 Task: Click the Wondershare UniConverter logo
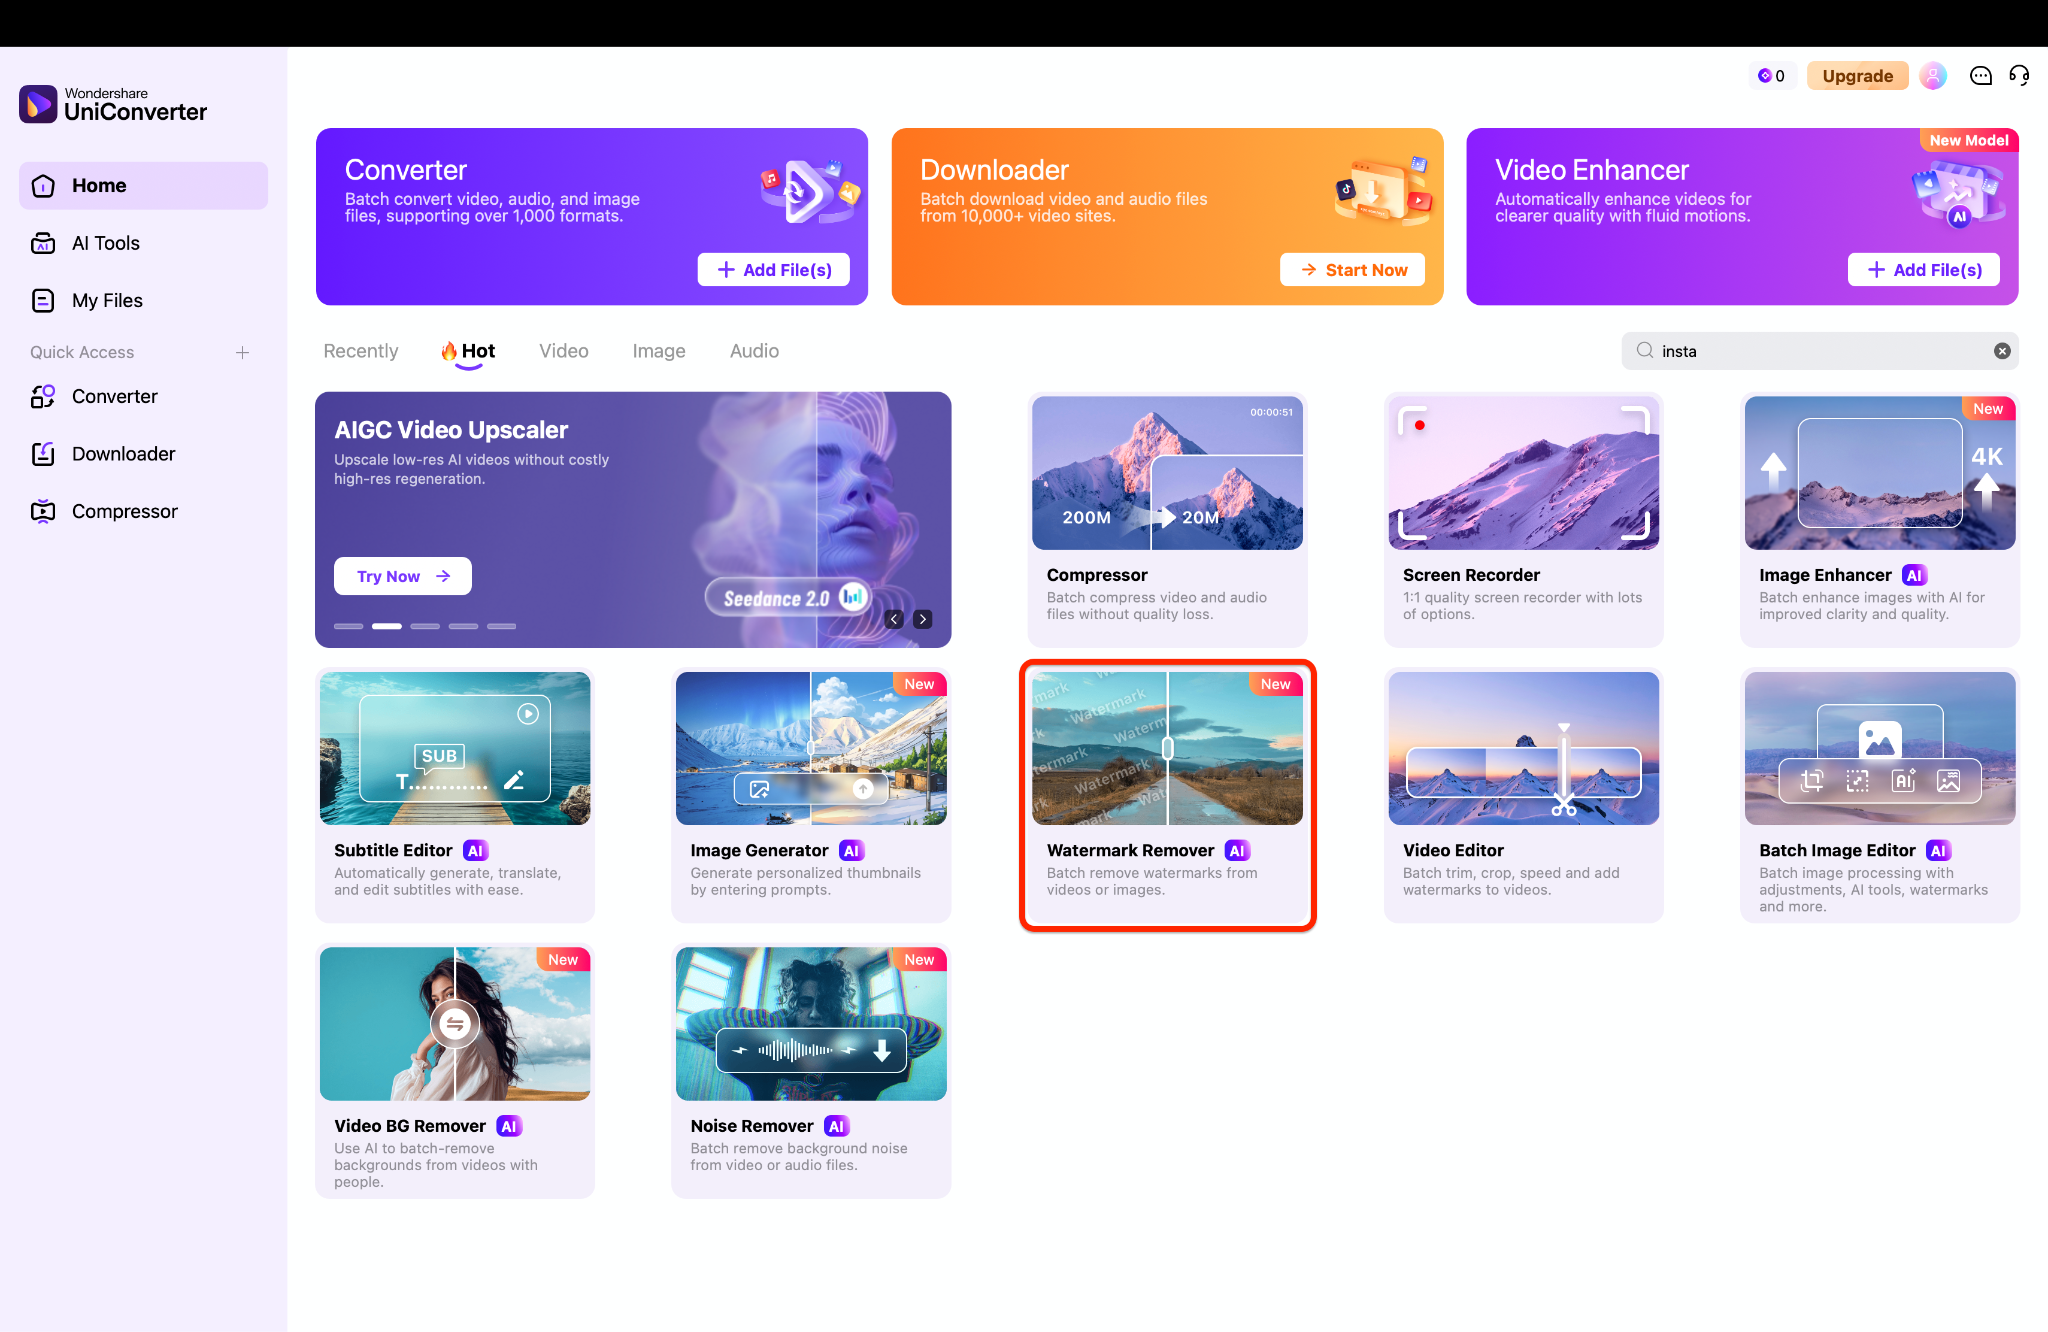[113, 104]
